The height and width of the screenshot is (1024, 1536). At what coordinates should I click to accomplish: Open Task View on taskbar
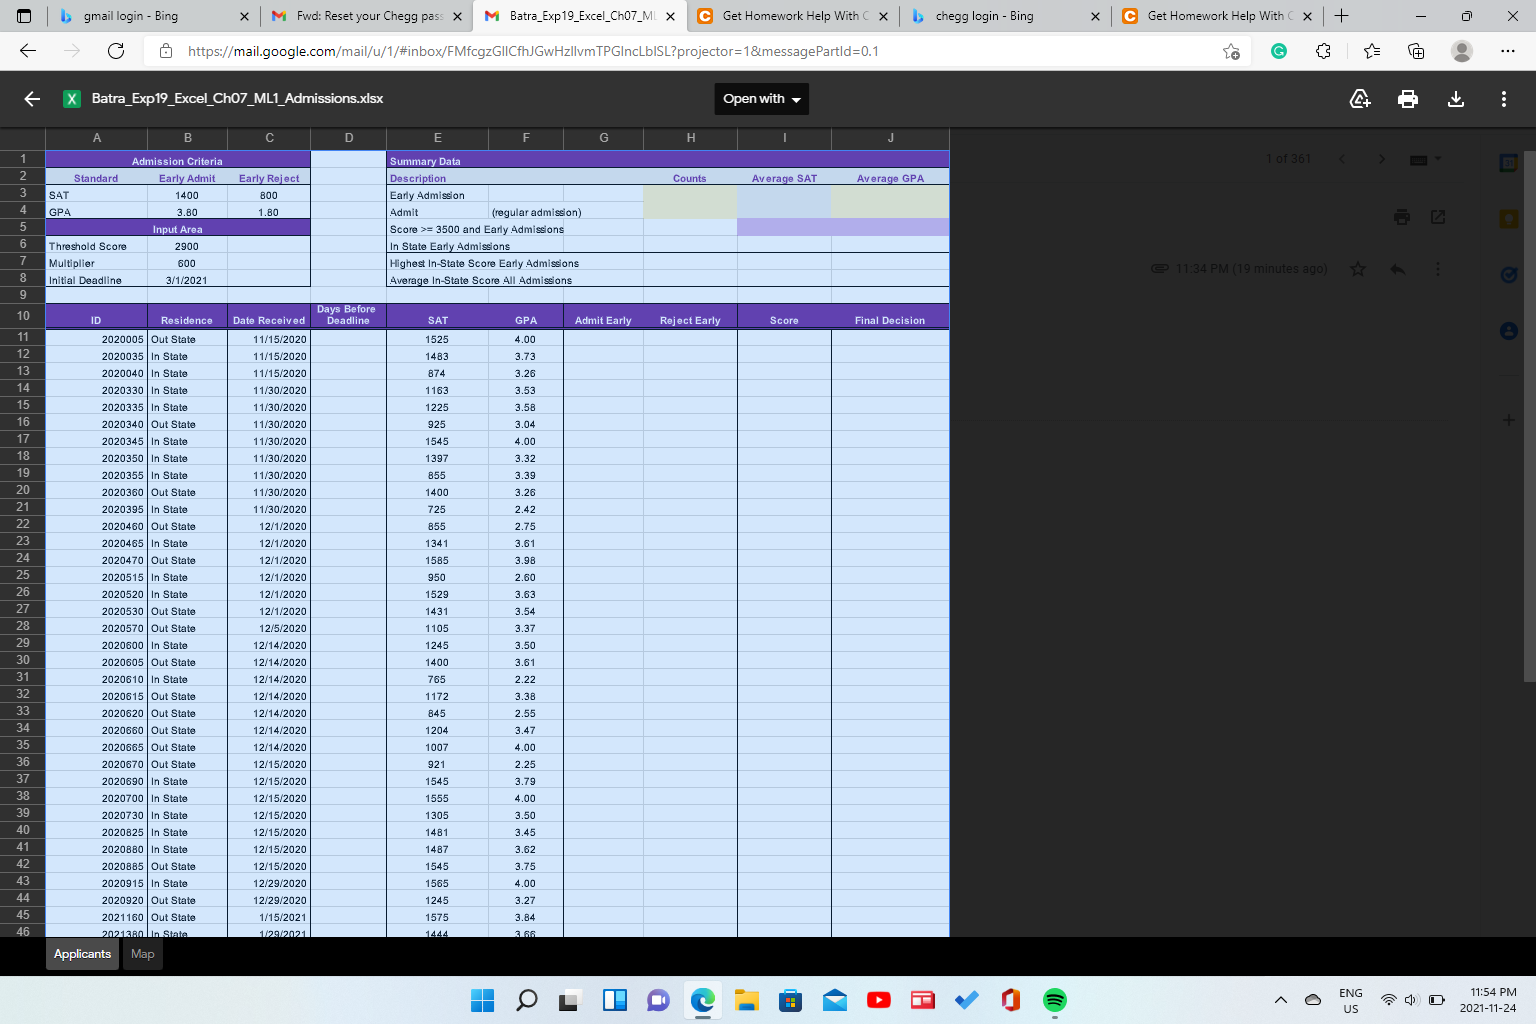coord(570,1000)
